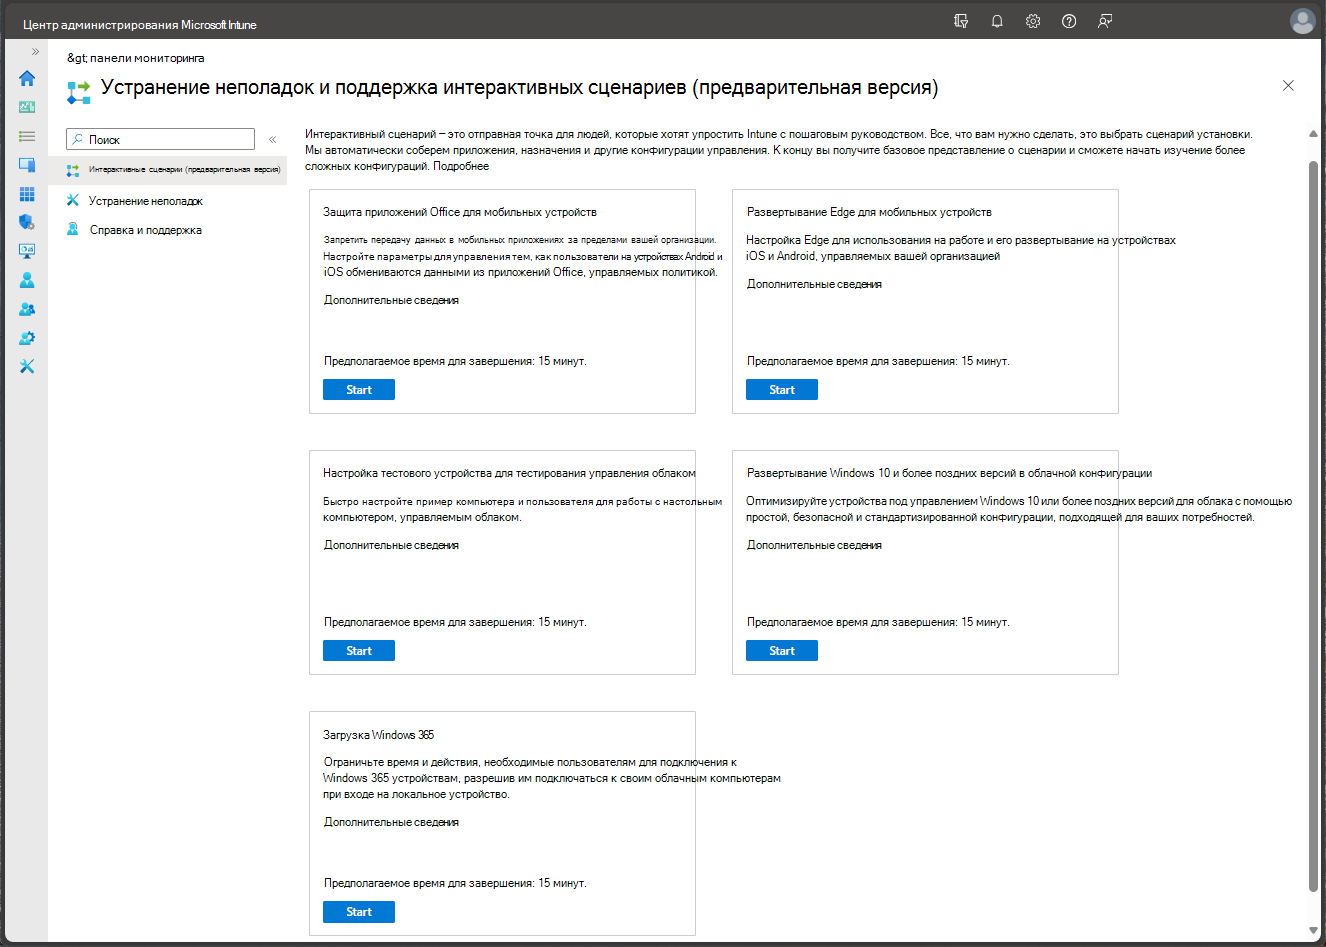Click Центр администрирования Microsoft Intune title
This screenshot has width=1326, height=947.
(x=140, y=25)
